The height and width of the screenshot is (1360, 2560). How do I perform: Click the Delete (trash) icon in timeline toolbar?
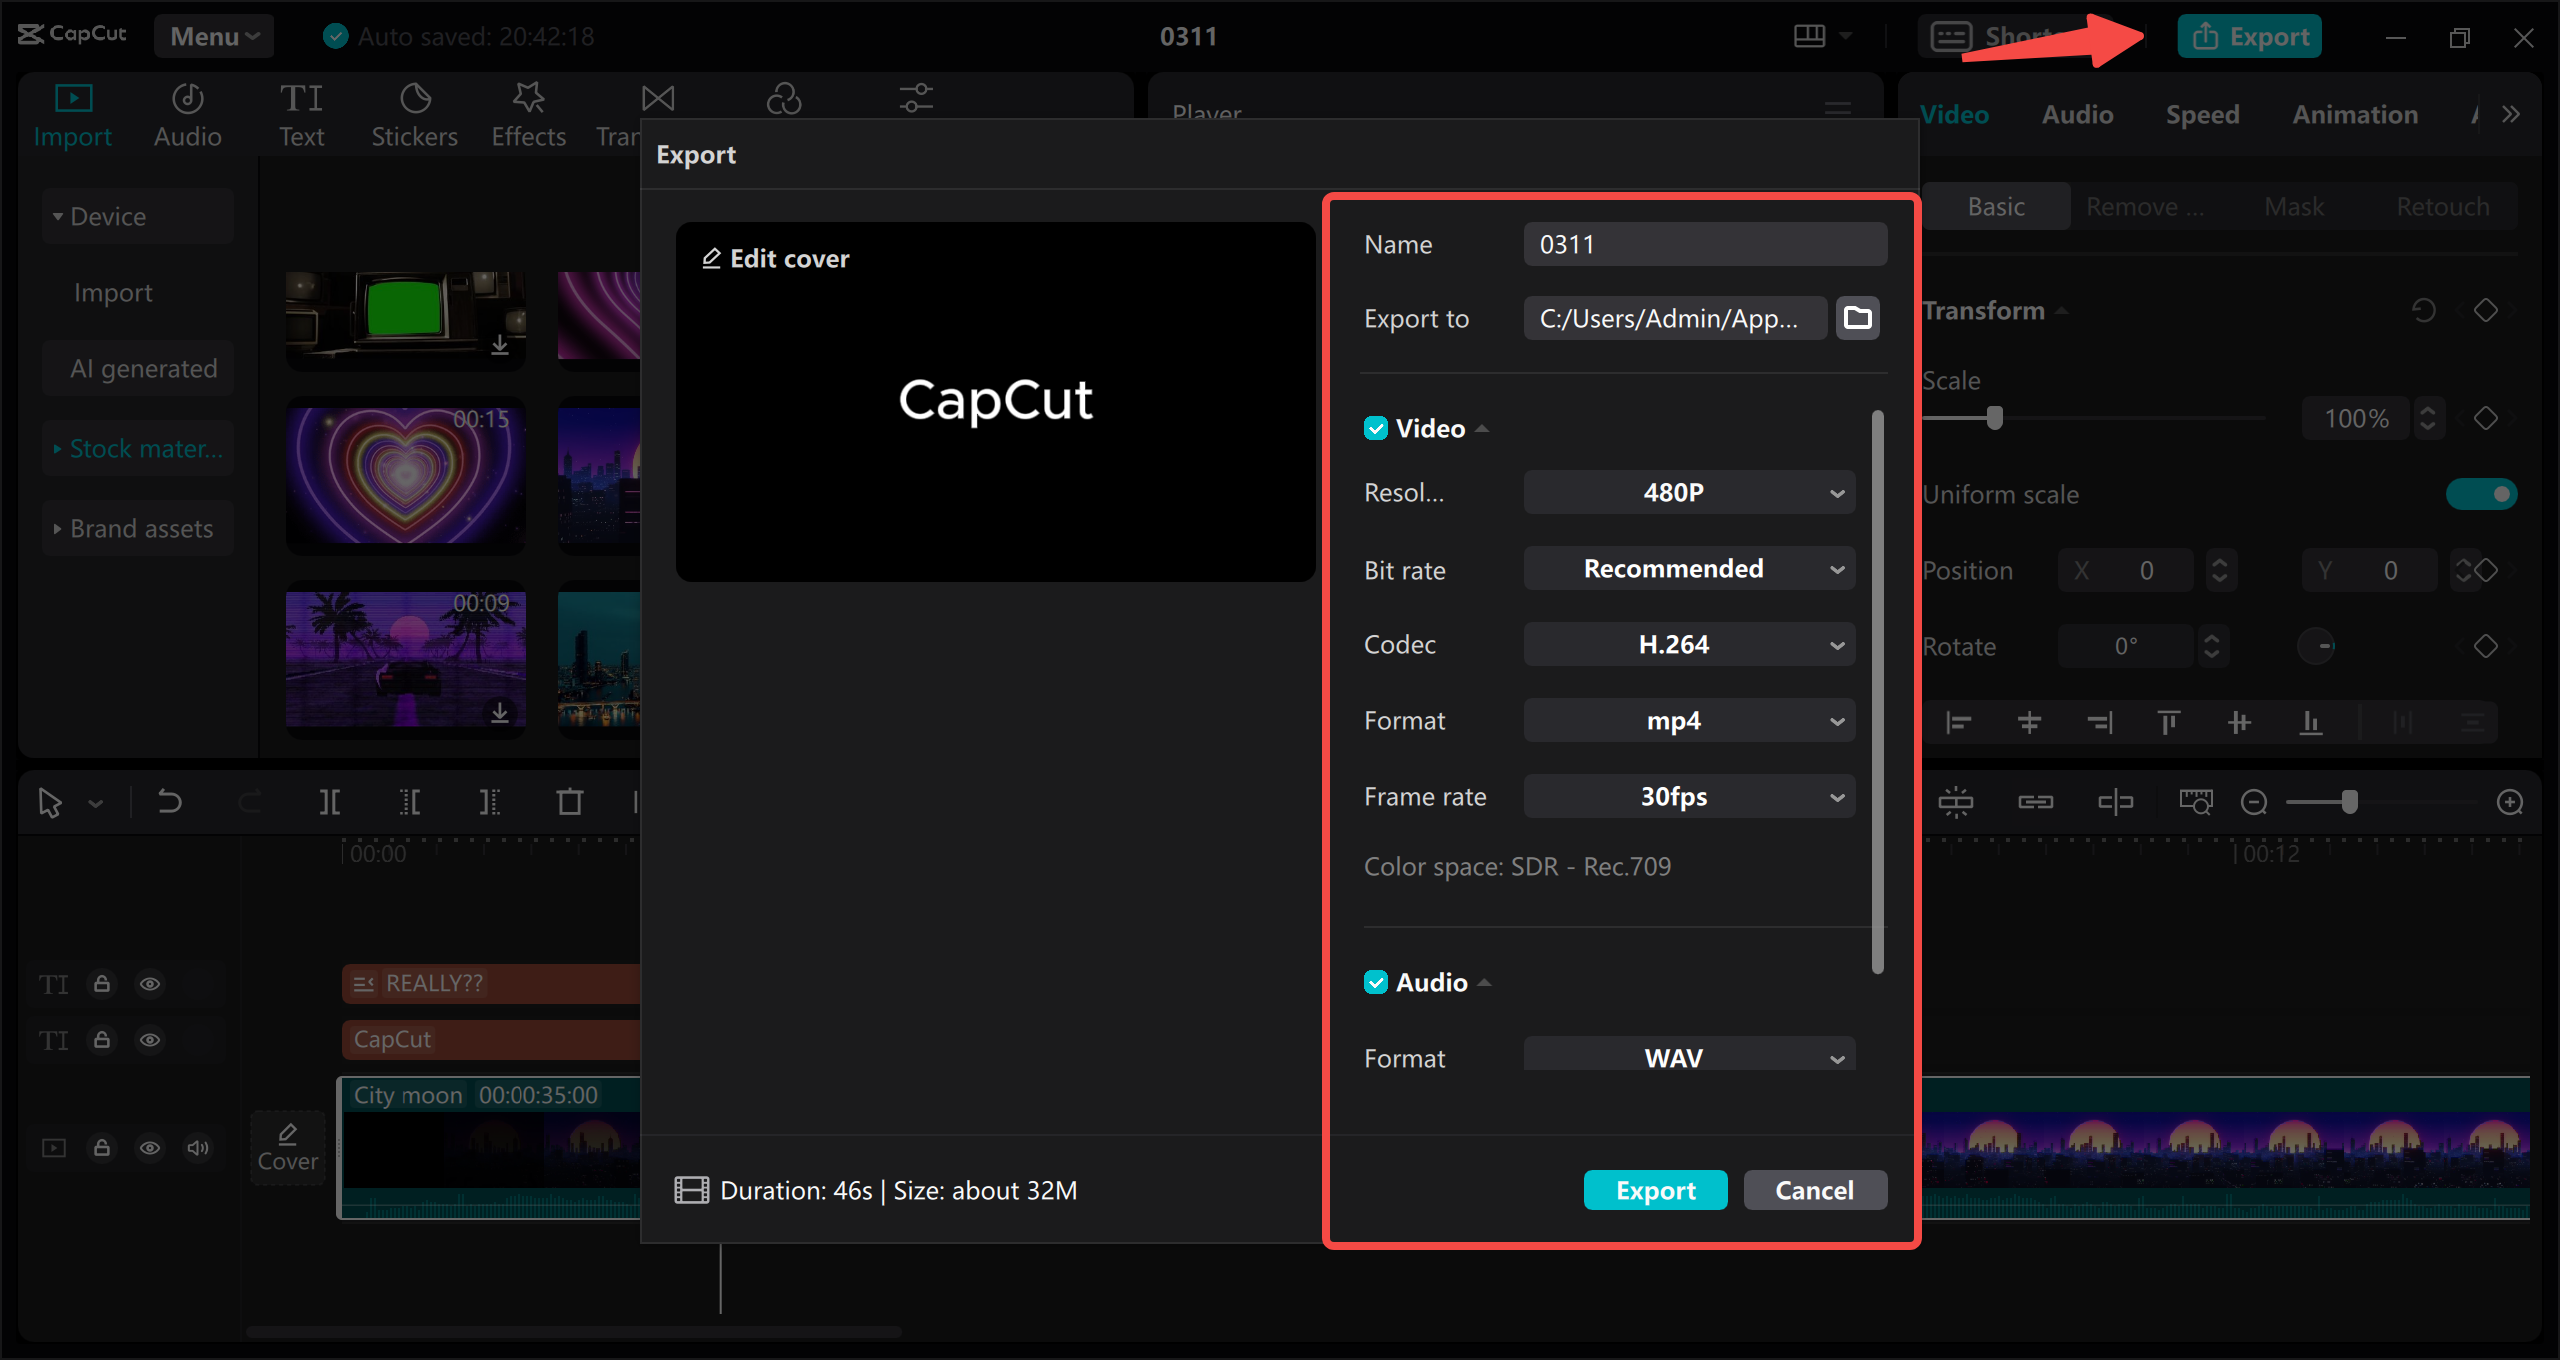coord(569,801)
